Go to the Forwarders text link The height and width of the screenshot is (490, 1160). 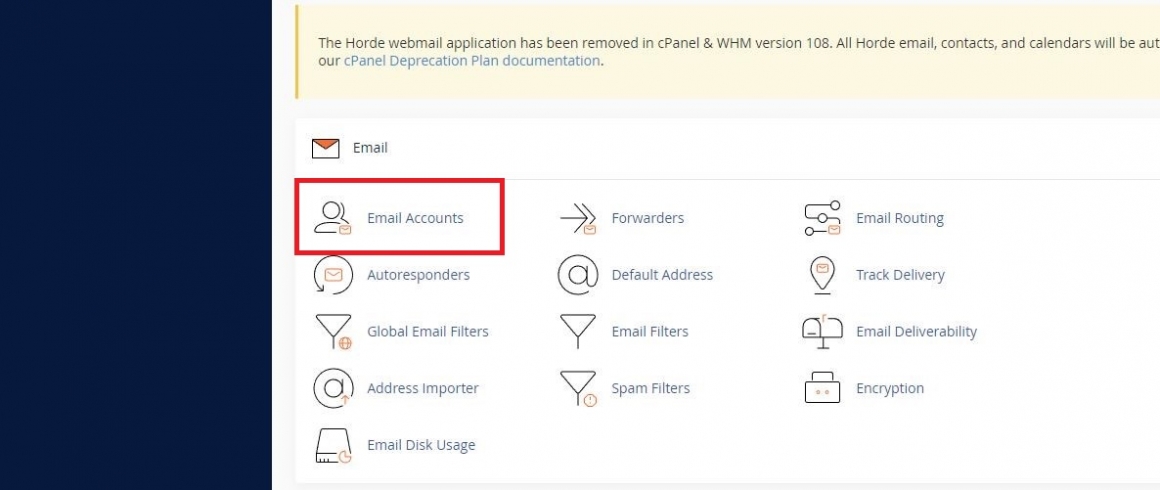click(647, 218)
